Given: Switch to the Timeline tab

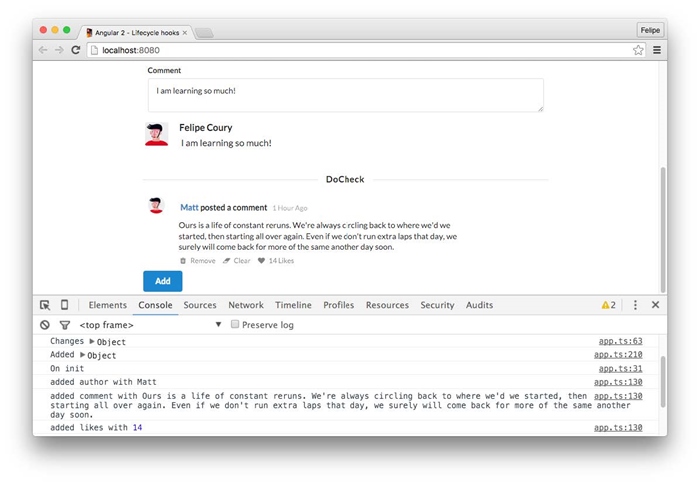Looking at the screenshot, I should (293, 305).
